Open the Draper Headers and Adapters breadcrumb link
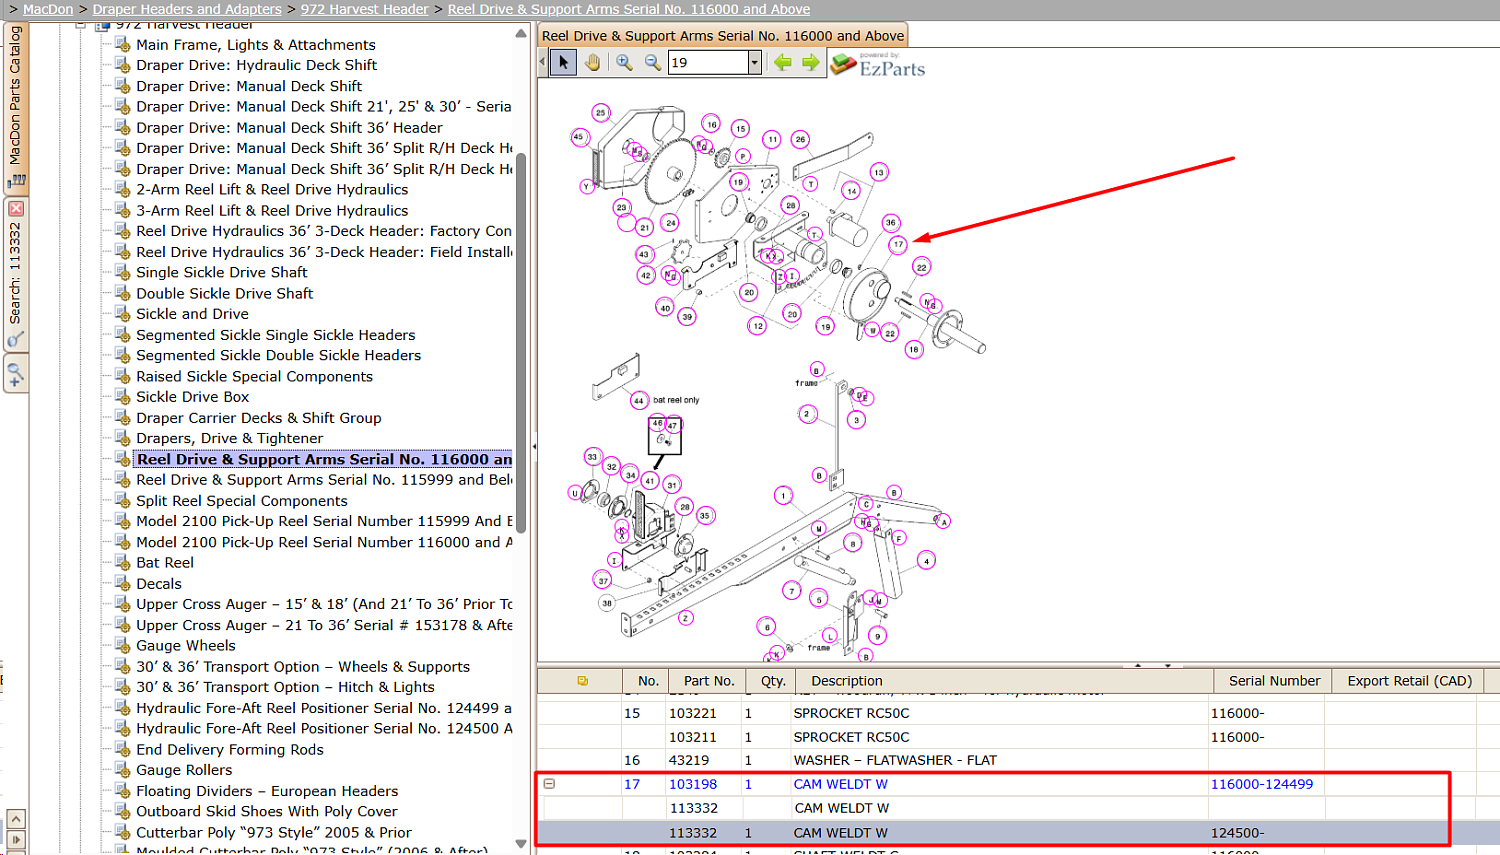The image size is (1500, 855). 187,9
